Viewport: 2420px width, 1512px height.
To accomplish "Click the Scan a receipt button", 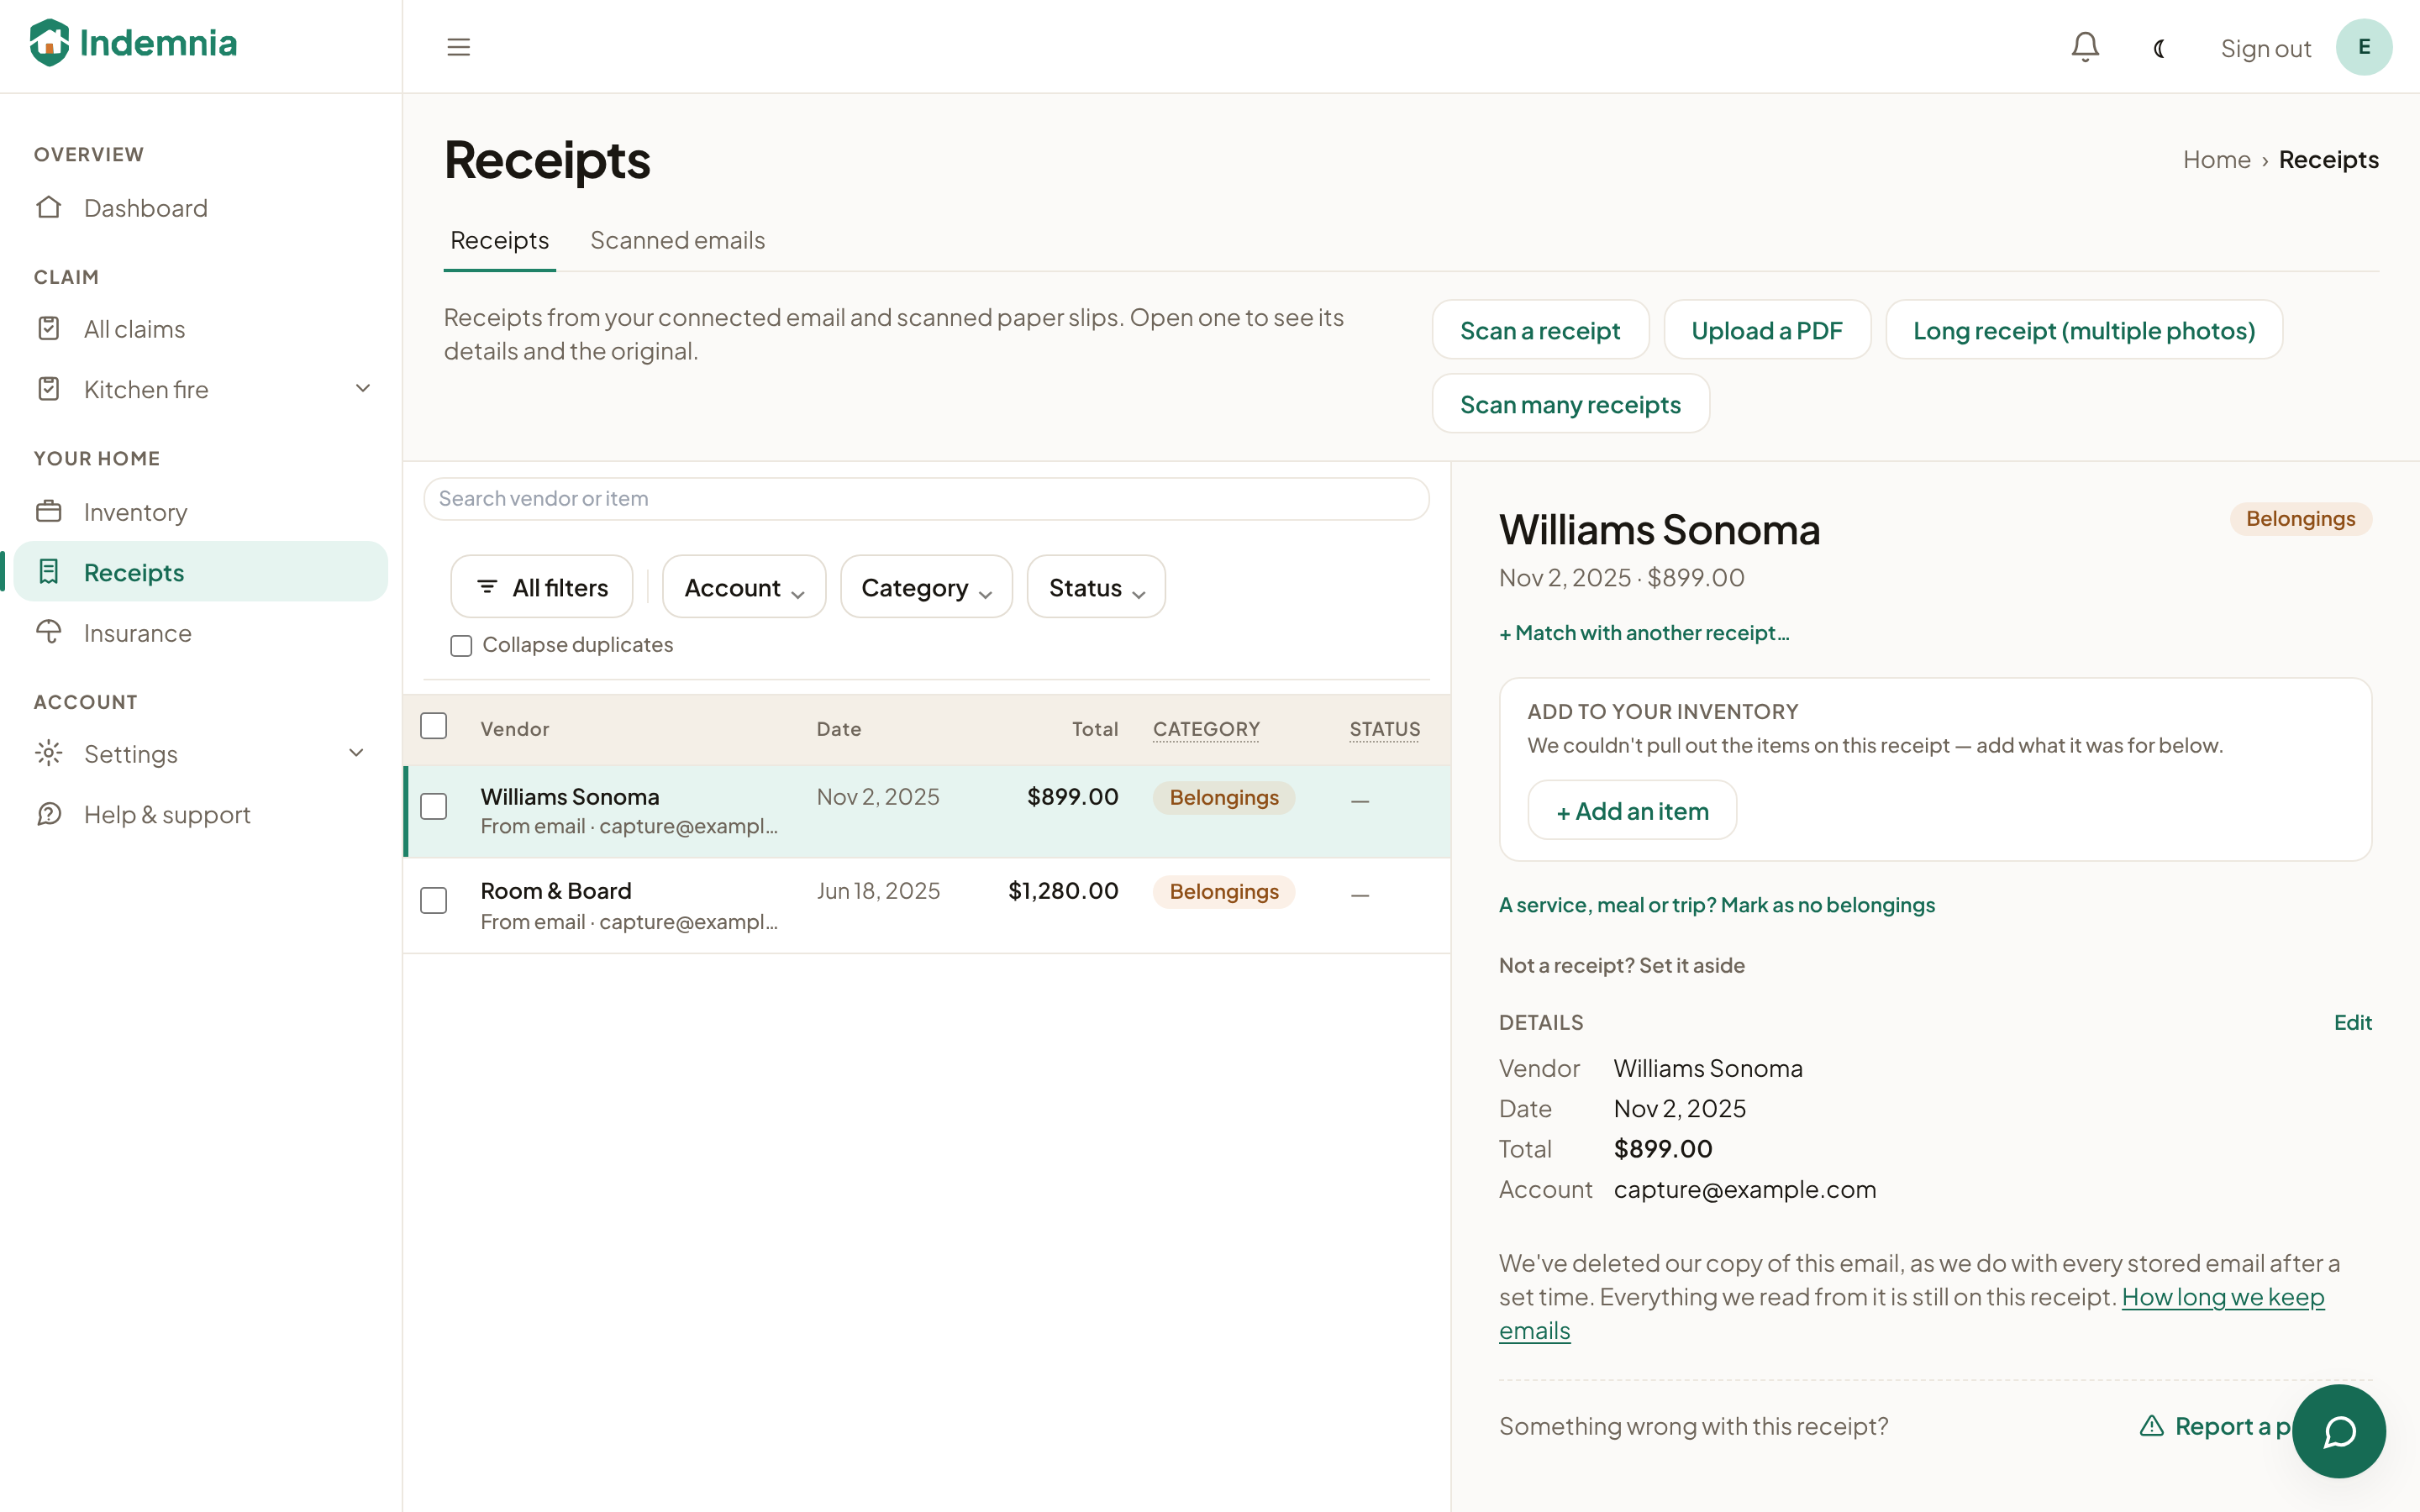I will pos(1540,330).
